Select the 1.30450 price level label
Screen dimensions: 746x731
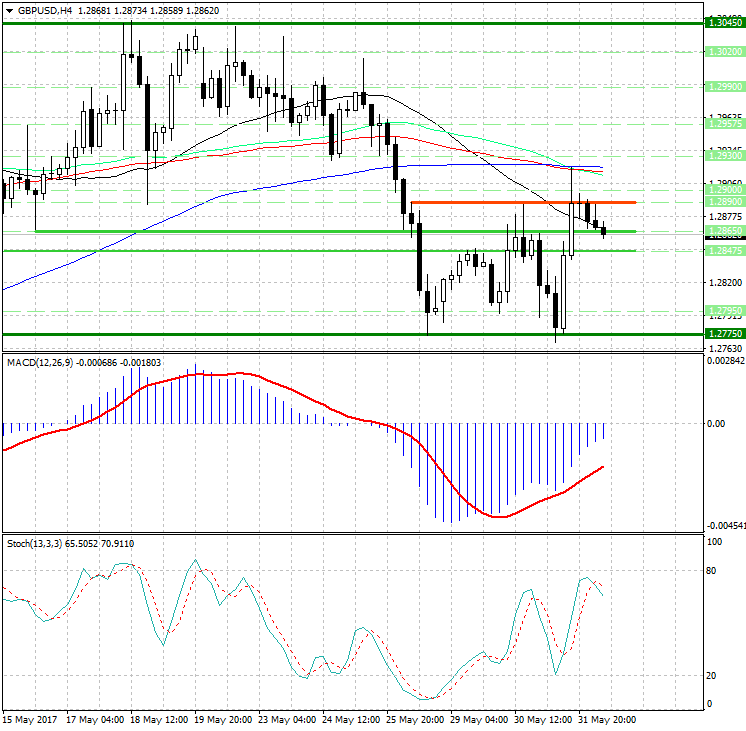723,21
